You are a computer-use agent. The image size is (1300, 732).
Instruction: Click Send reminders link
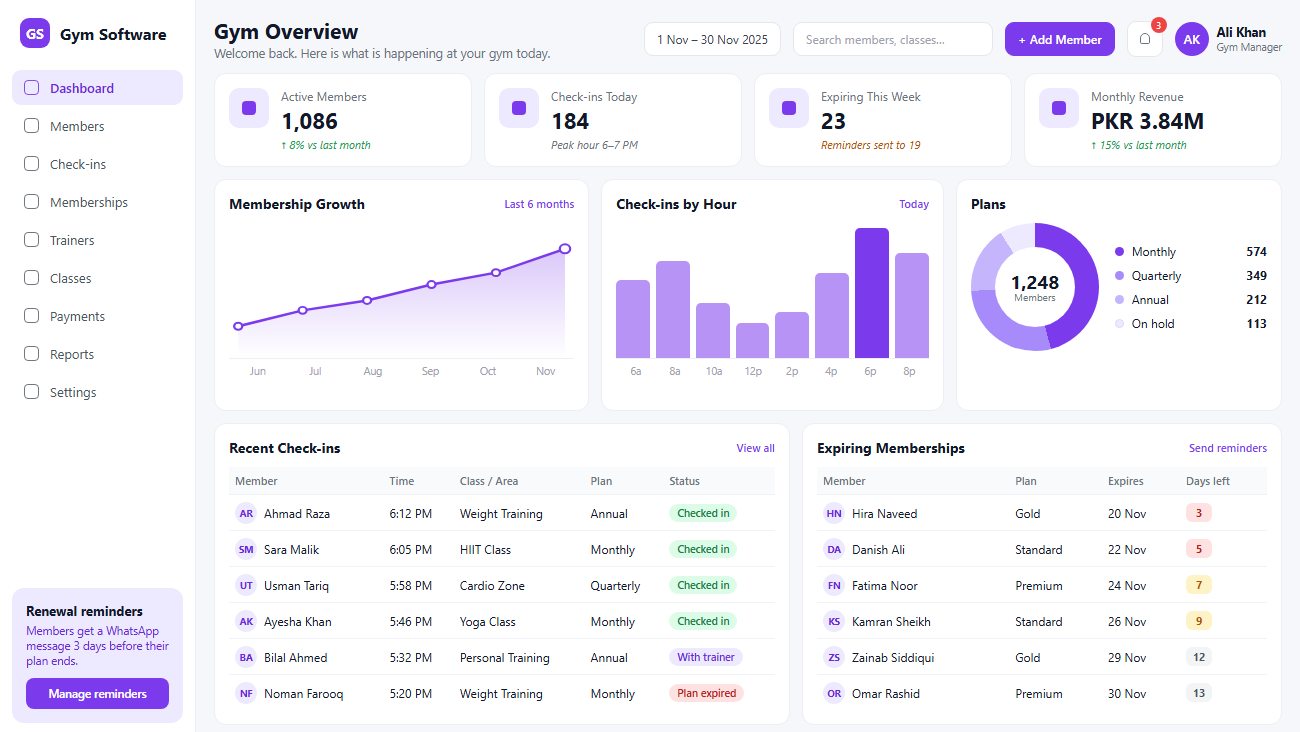[x=1228, y=448]
